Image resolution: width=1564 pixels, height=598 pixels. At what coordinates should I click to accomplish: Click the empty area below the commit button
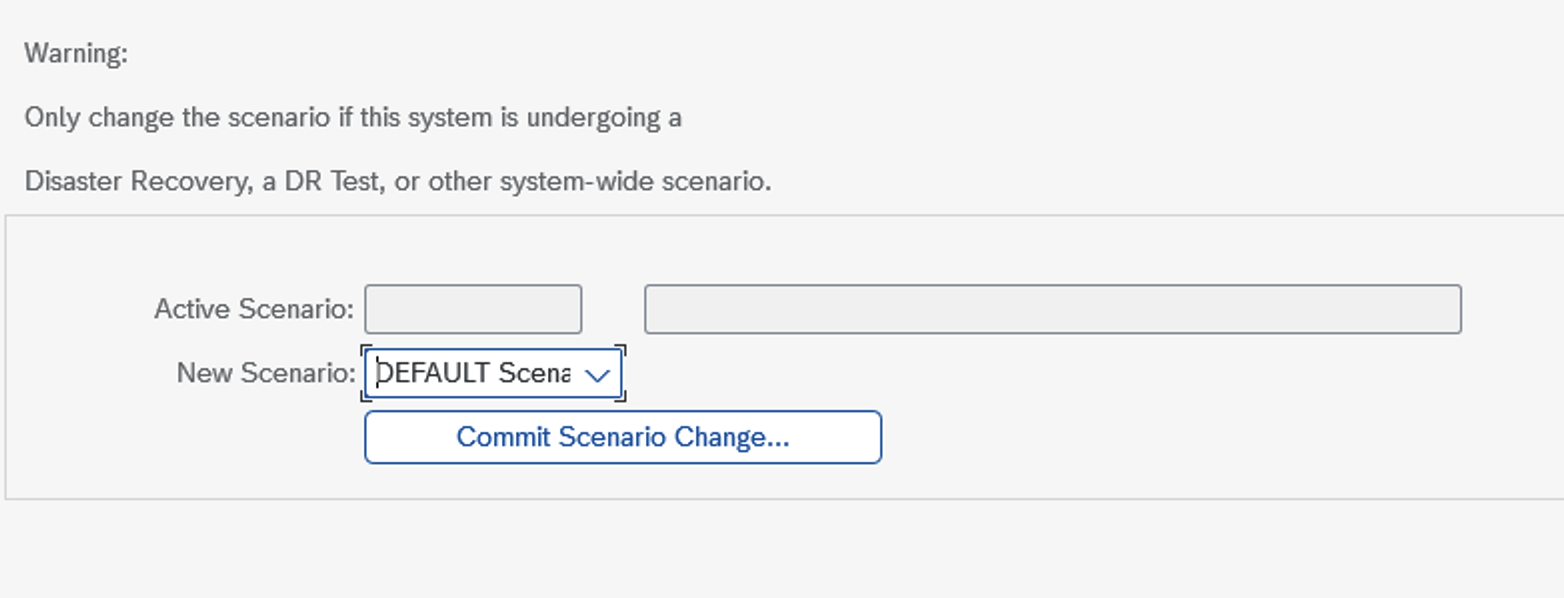tap(622, 480)
